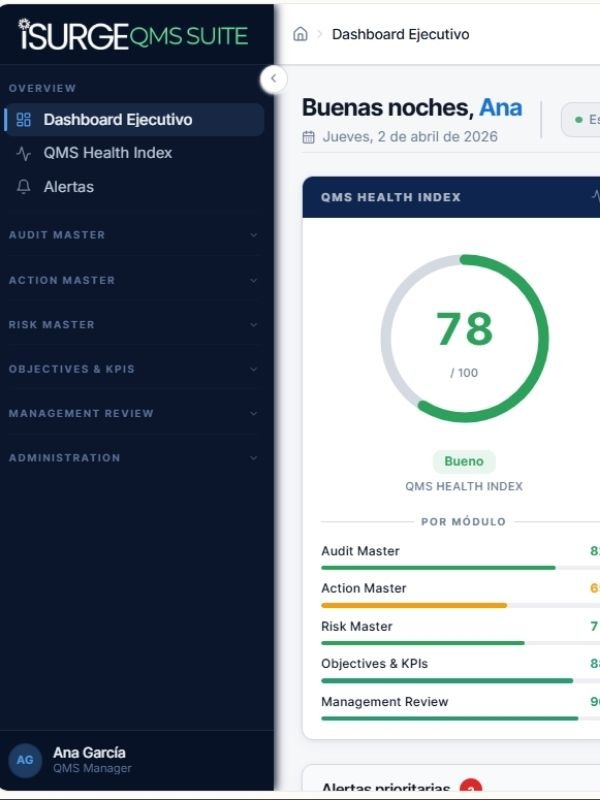Click the Bueno status badge

pyautogui.click(x=464, y=461)
